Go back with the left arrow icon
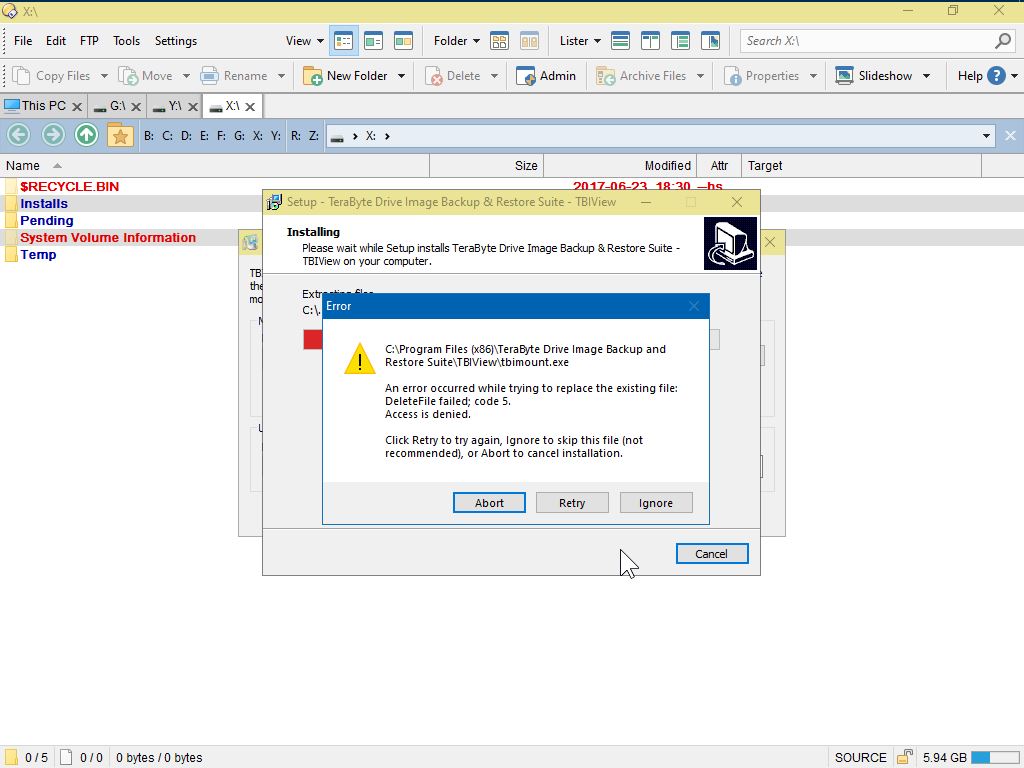The width and height of the screenshot is (1024, 768). pos(18,135)
